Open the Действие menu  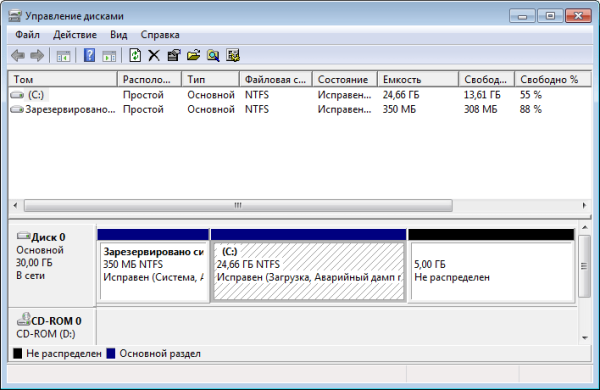(x=75, y=35)
